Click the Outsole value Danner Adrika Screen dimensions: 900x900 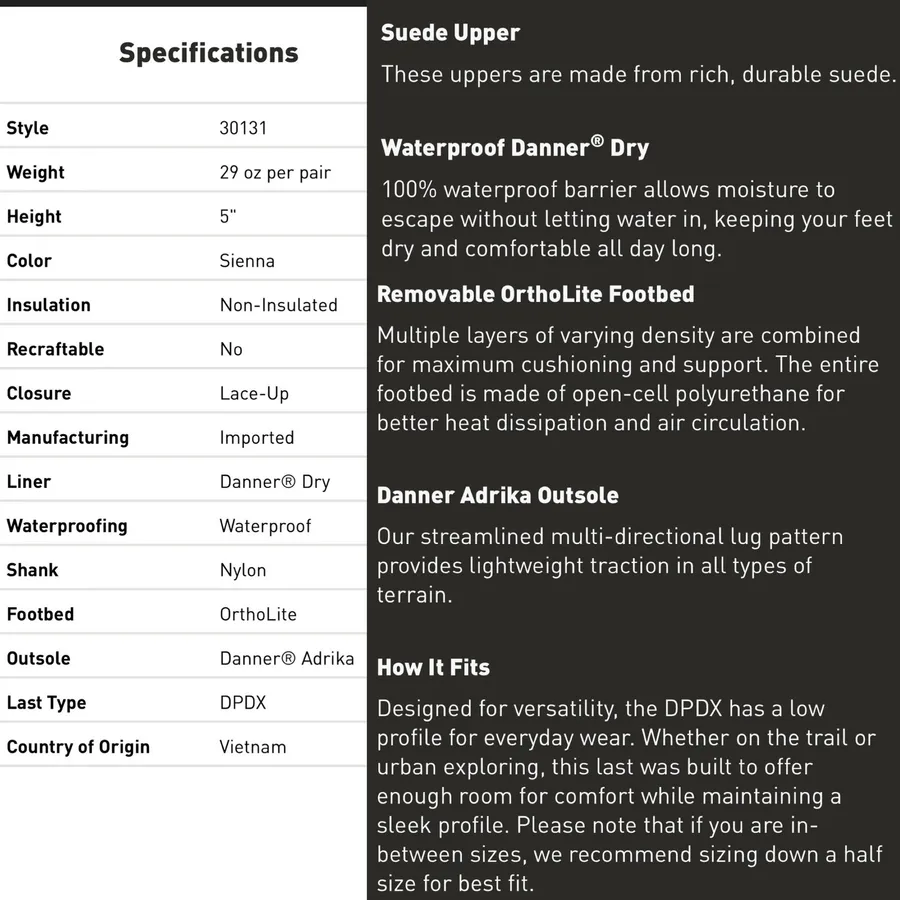[287, 658]
